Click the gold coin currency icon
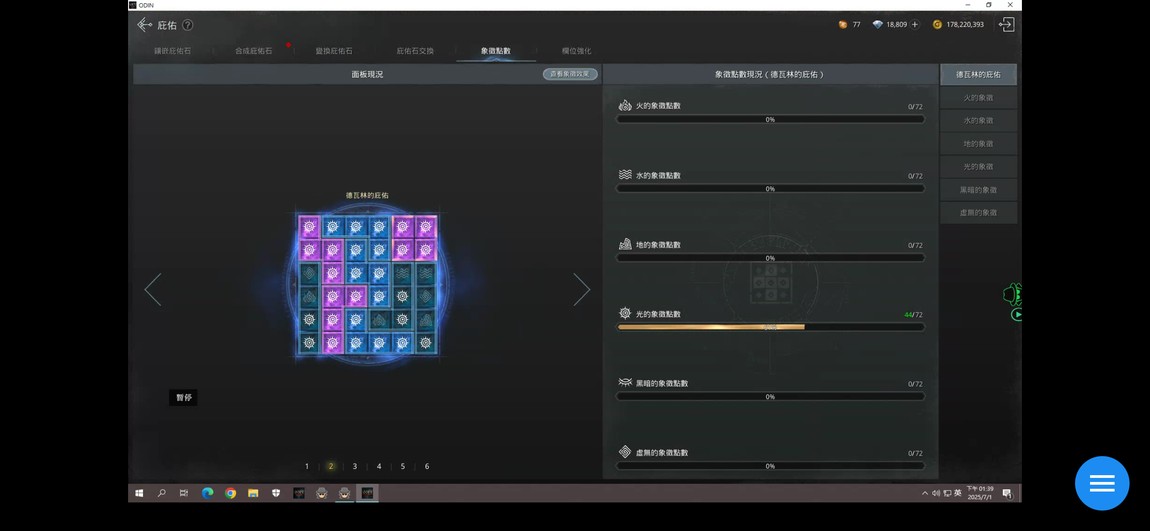Screen dimensions: 1150x531 pos(937,24)
